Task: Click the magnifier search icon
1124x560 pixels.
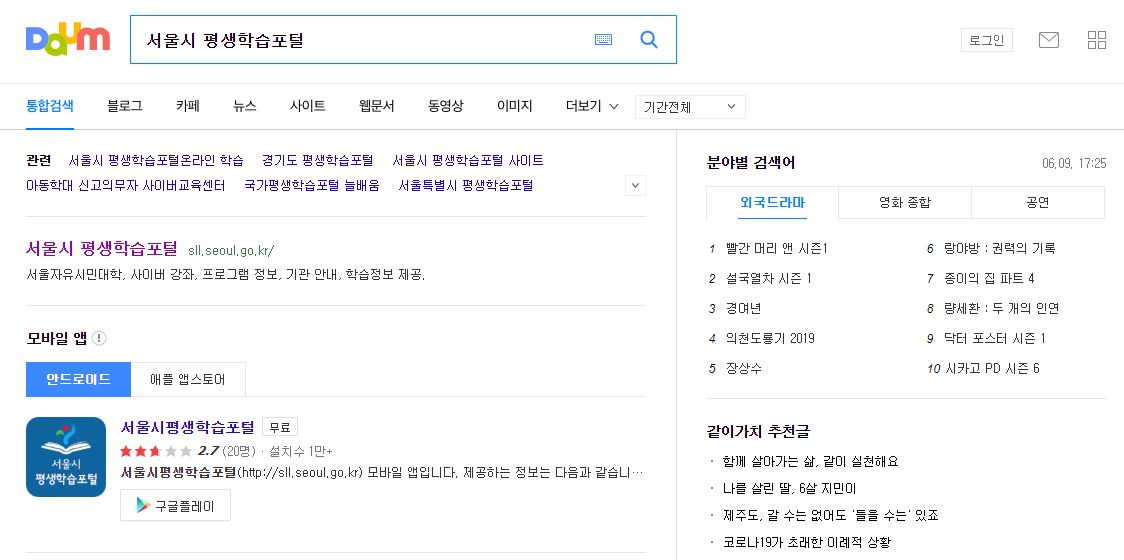Action: (x=649, y=39)
